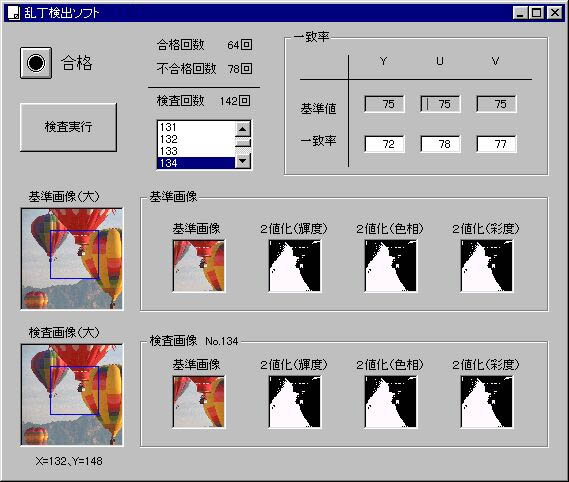The height and width of the screenshot is (482, 569).
Task: Click reference 2値化(輝度) binary thumbnail
Action: (x=295, y=266)
